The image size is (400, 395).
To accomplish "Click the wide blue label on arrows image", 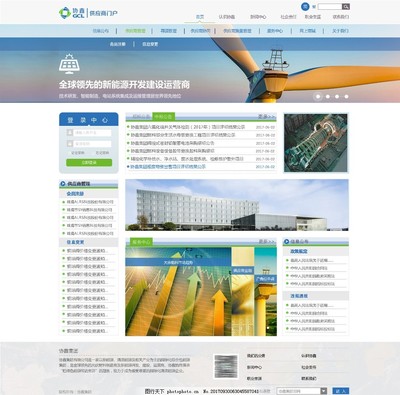I will [x=178, y=262].
